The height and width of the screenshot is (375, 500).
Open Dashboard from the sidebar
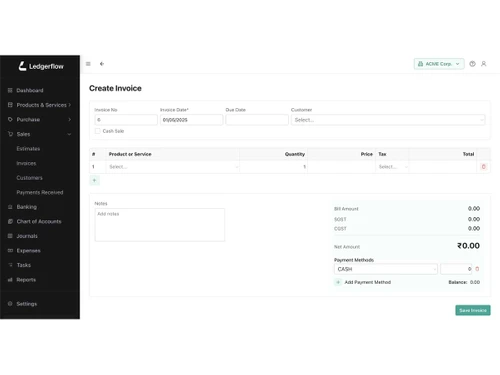(x=30, y=90)
